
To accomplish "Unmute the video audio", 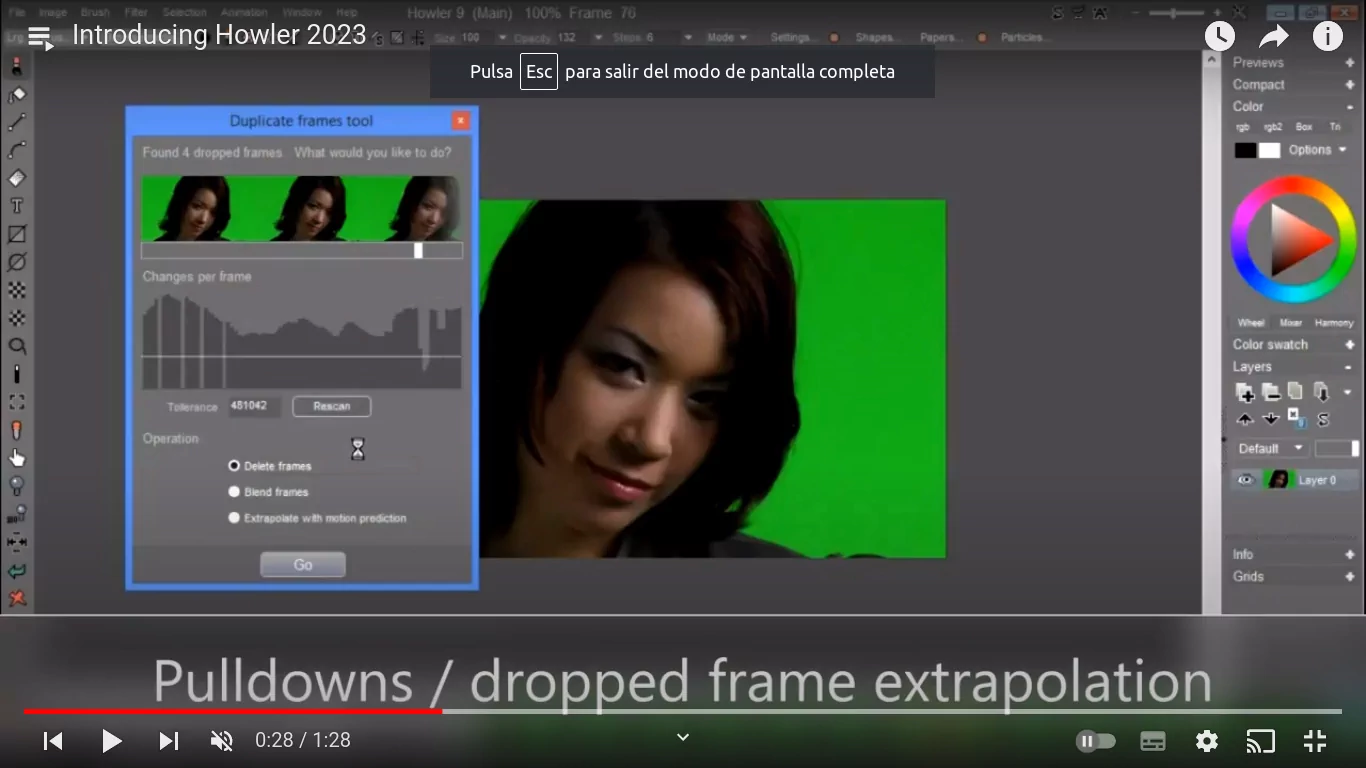I will click(221, 741).
